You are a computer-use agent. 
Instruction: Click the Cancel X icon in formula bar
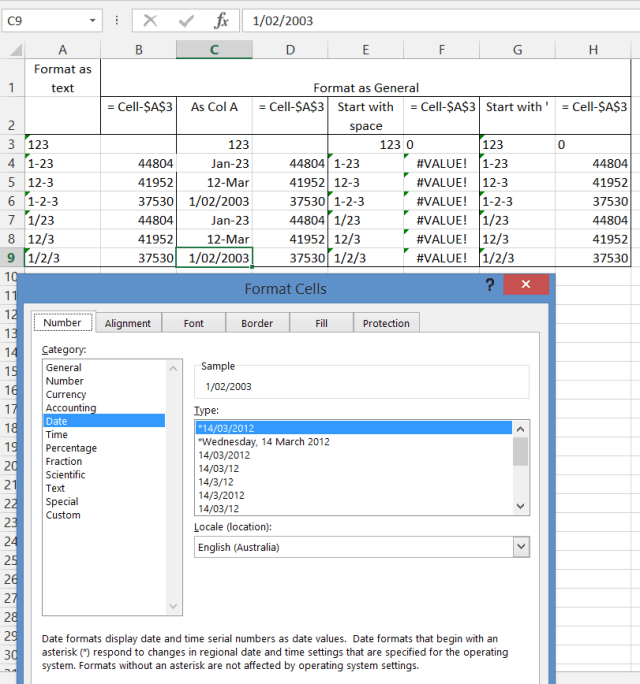(x=151, y=20)
